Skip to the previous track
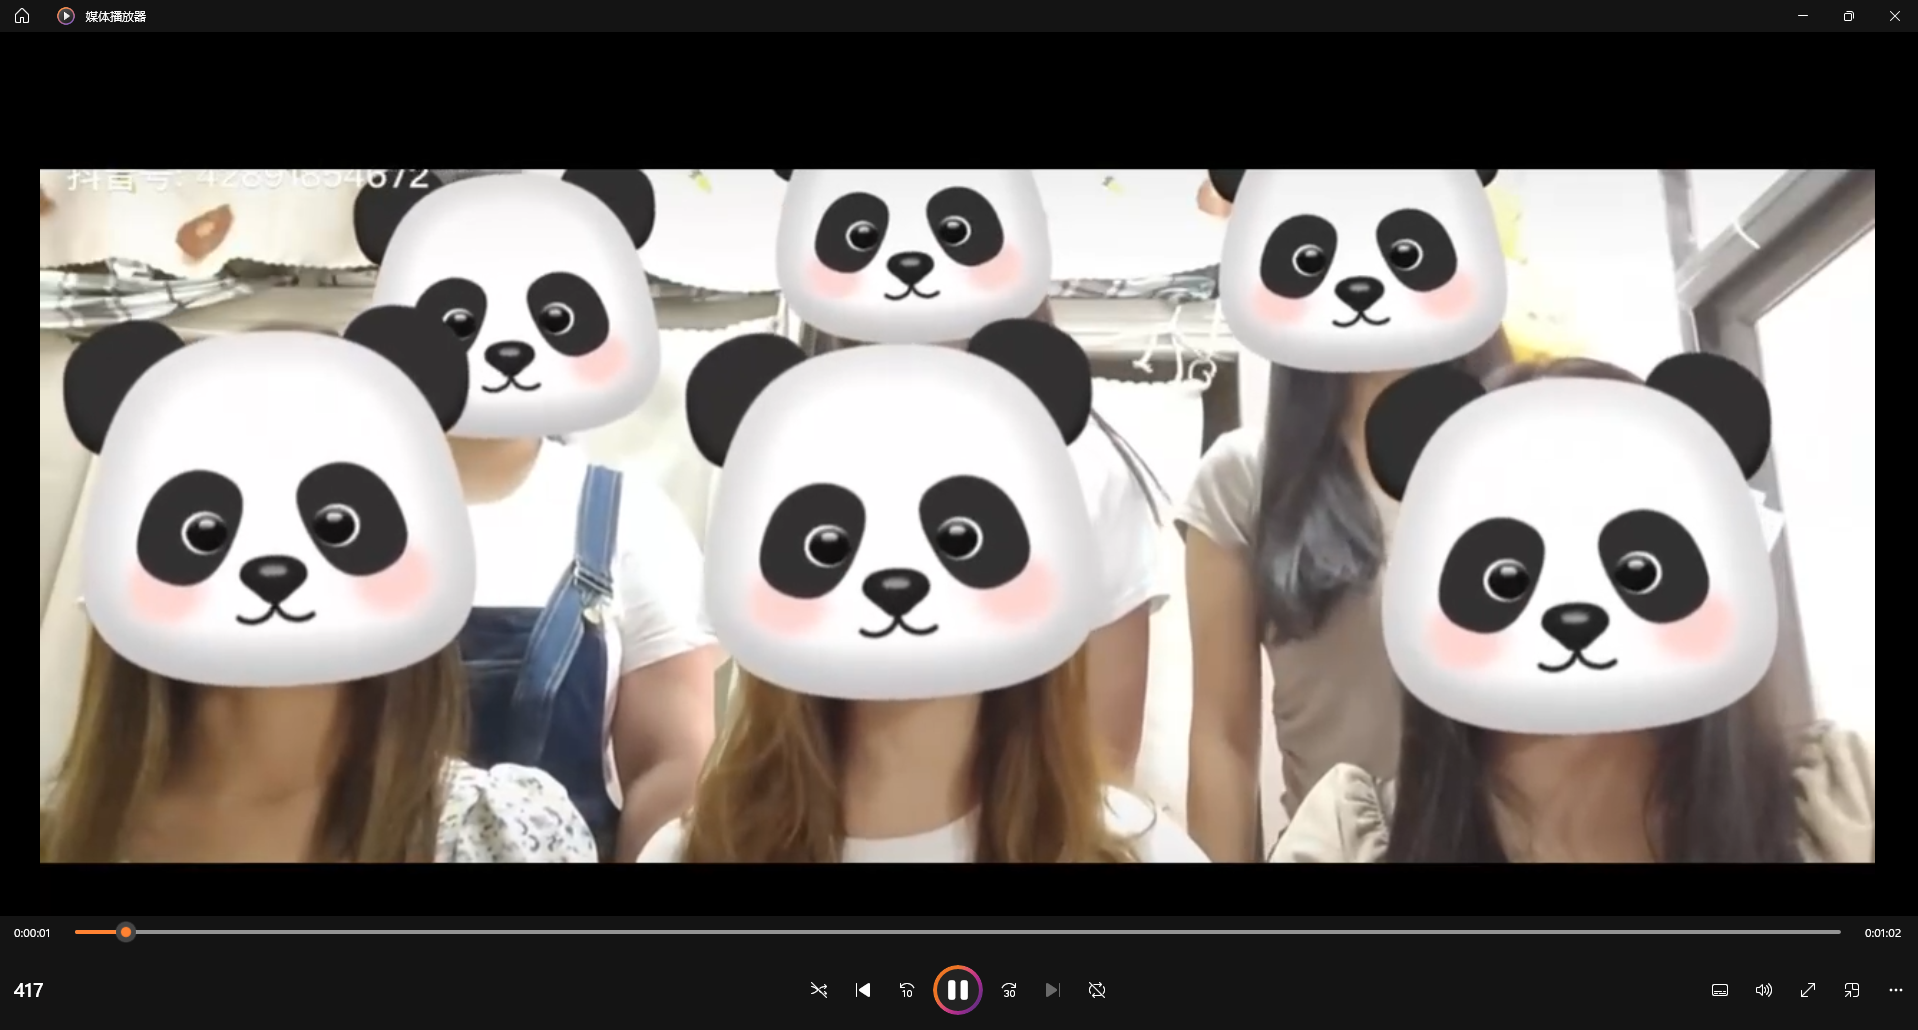 tap(863, 990)
